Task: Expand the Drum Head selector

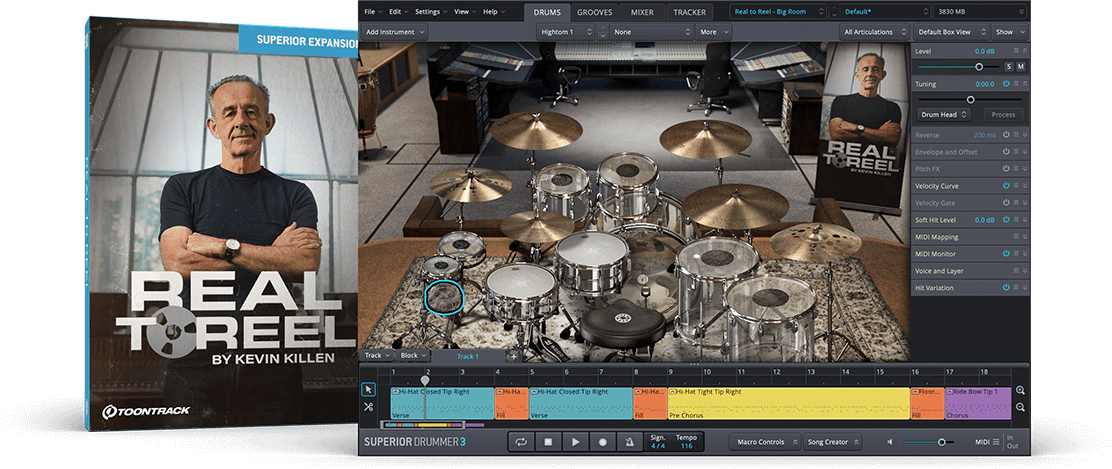Action: coord(944,114)
